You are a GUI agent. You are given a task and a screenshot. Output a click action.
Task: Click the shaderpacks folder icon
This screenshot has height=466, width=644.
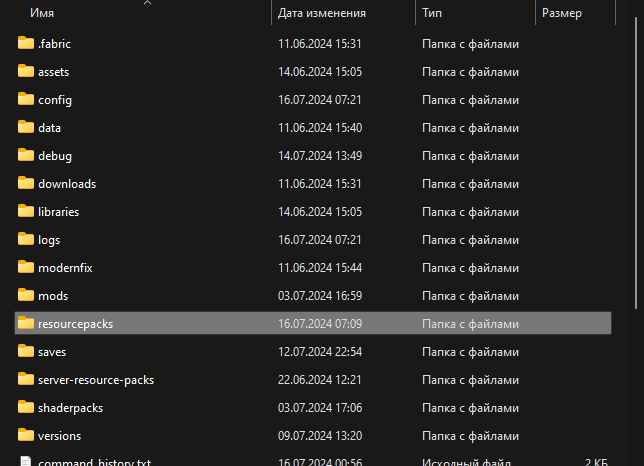click(26, 408)
